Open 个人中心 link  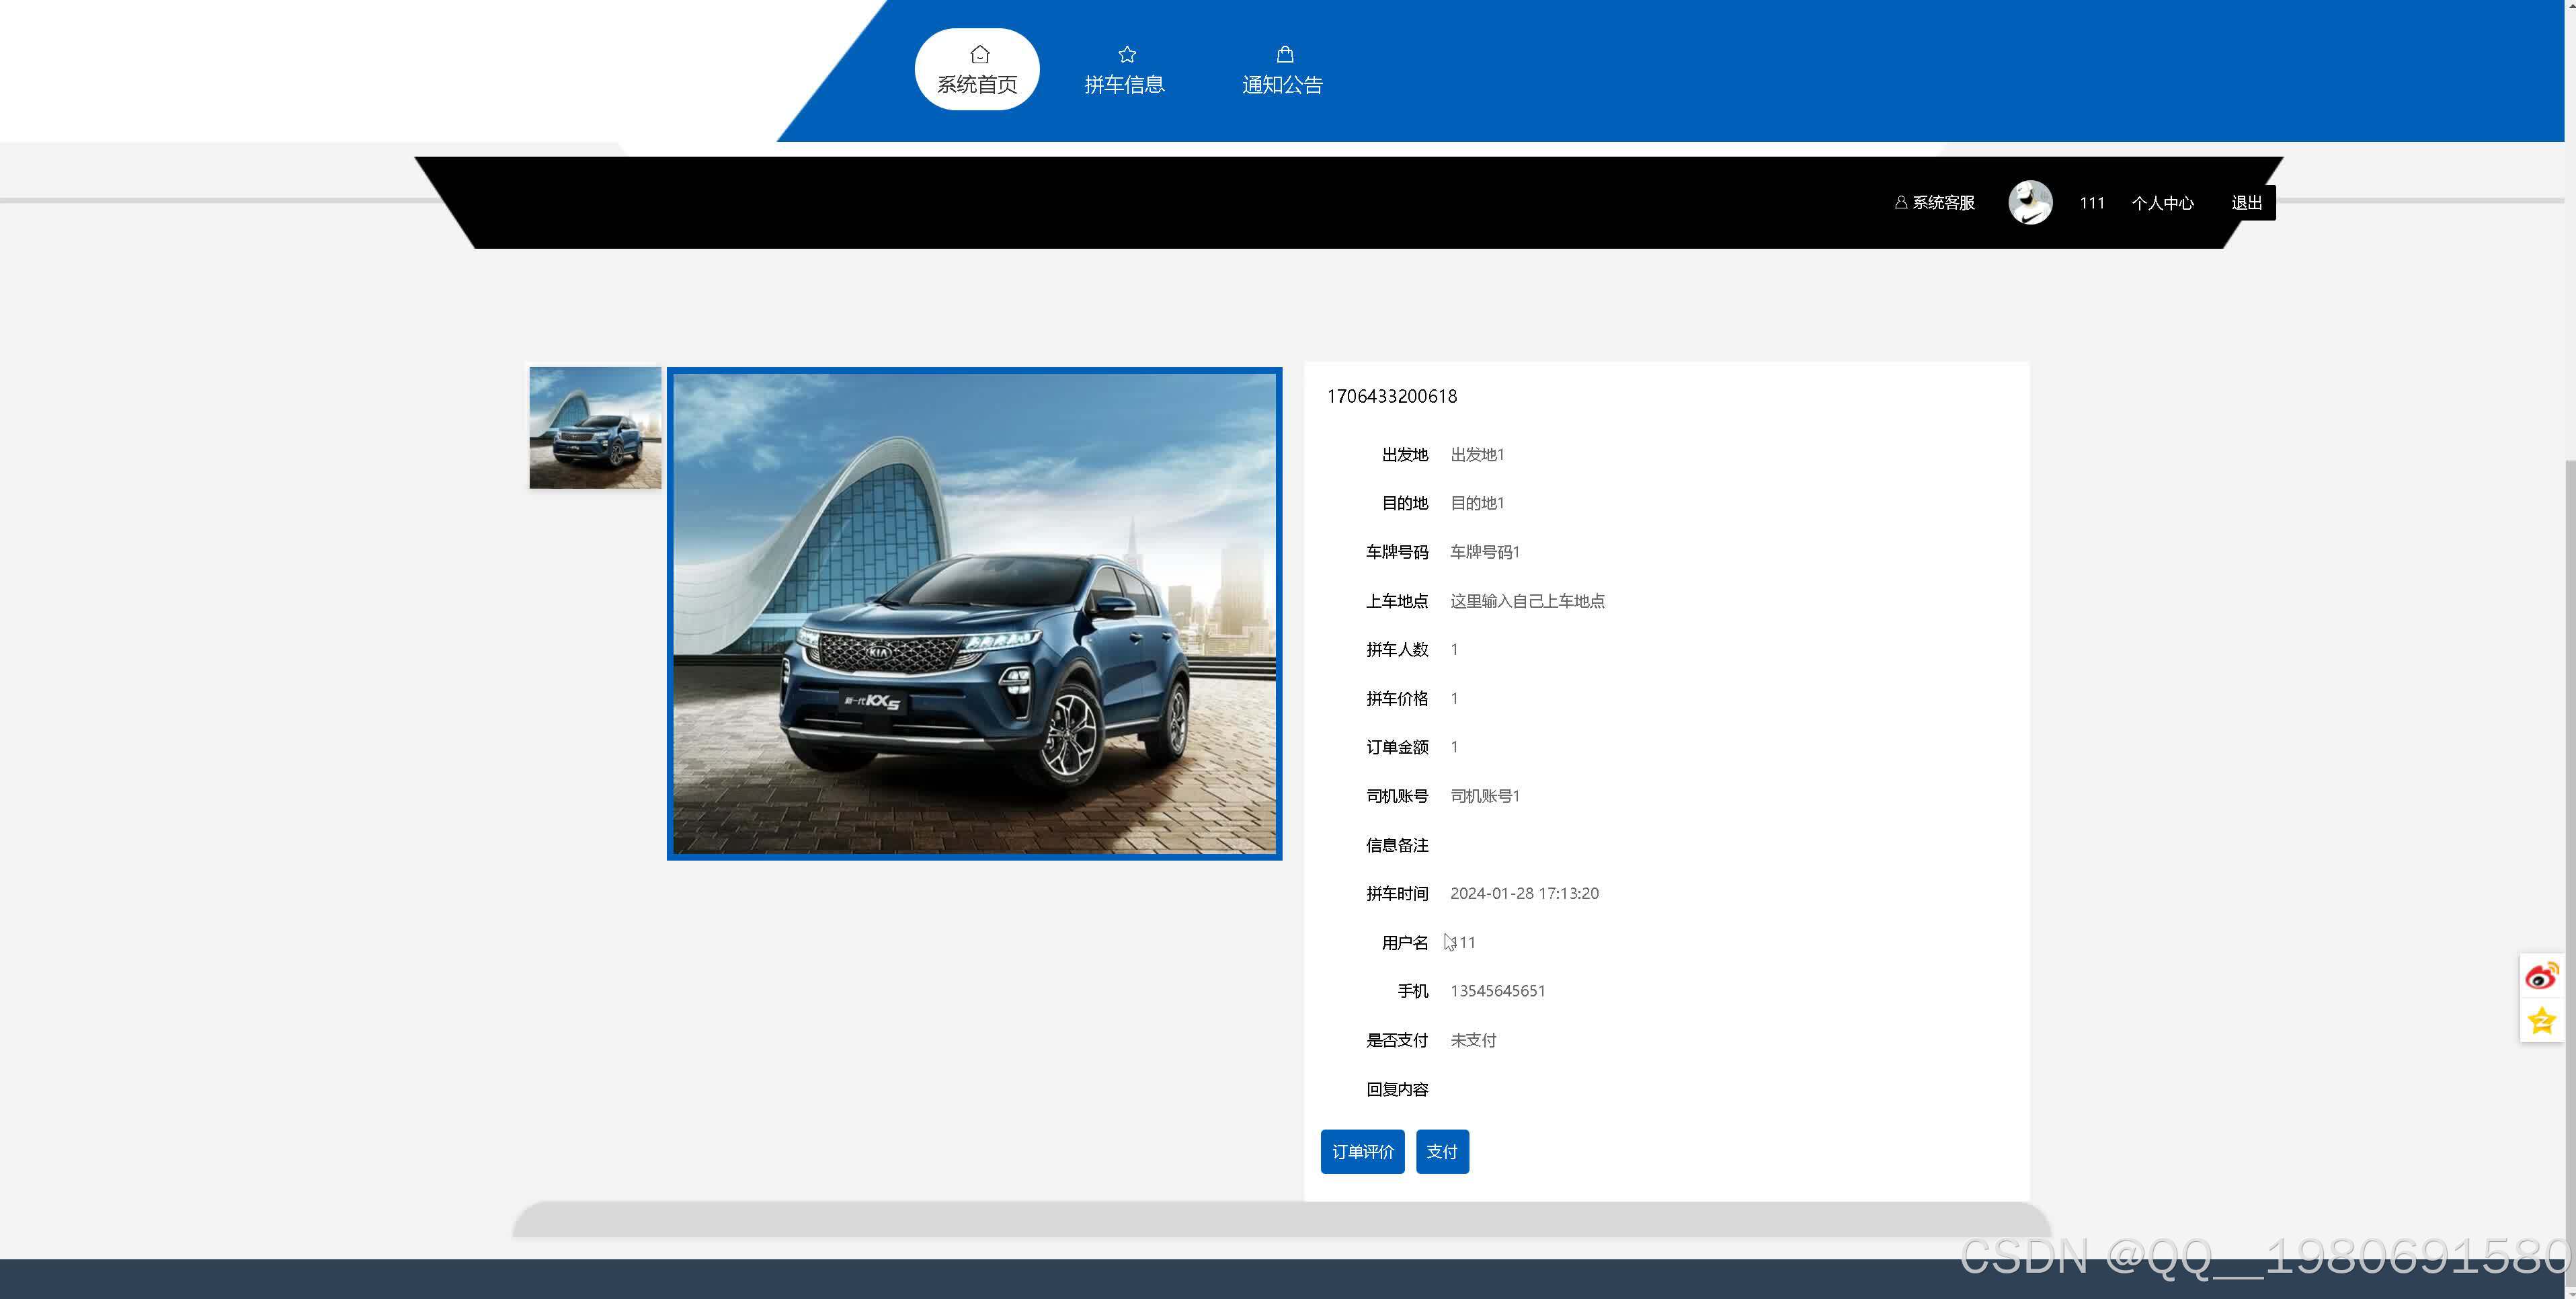(2162, 203)
